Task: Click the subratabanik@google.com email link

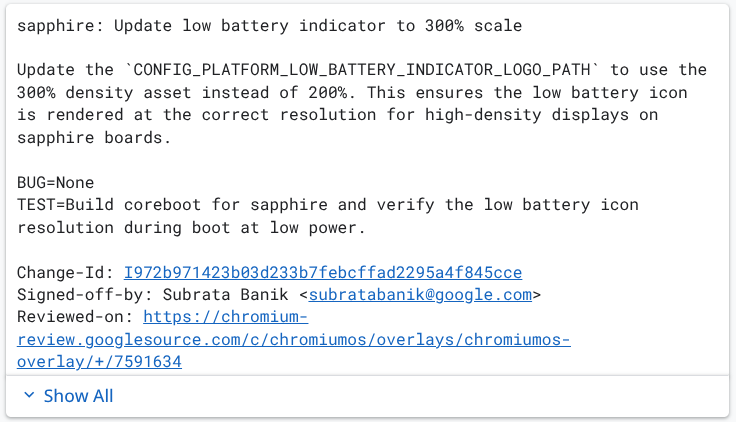Action: [419, 295]
